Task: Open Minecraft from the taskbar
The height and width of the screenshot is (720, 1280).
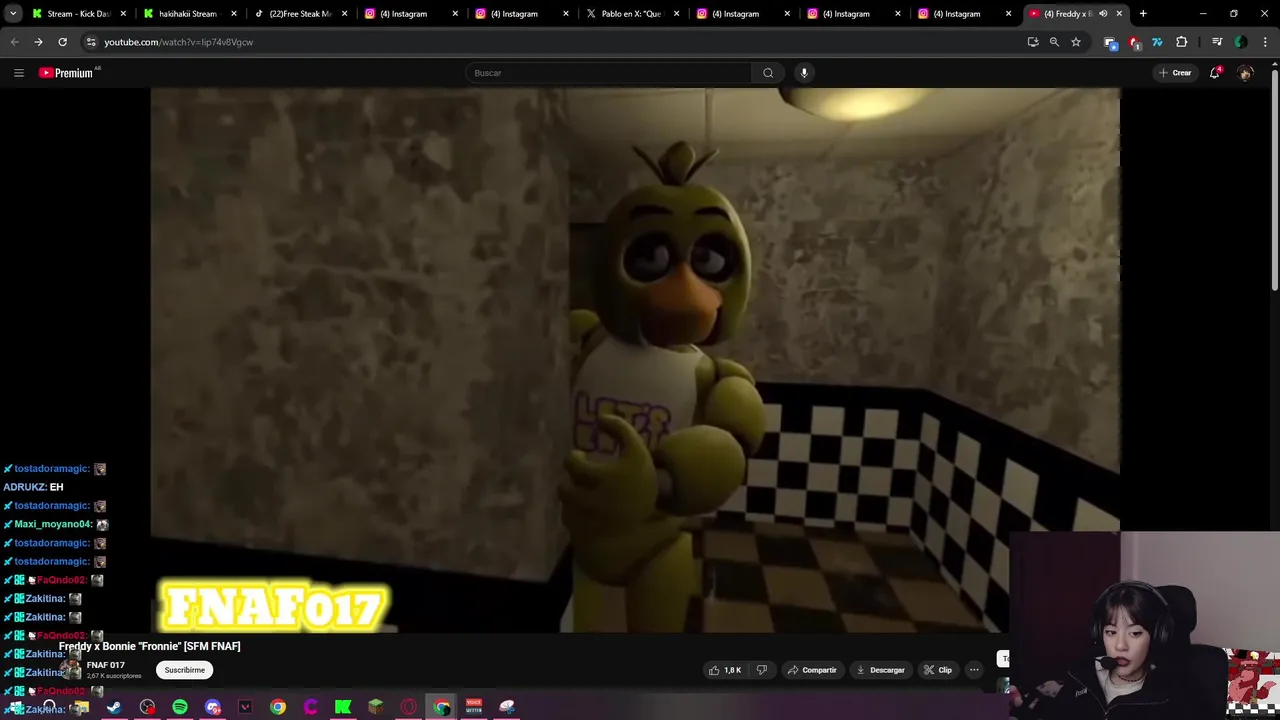Action: coord(376,707)
